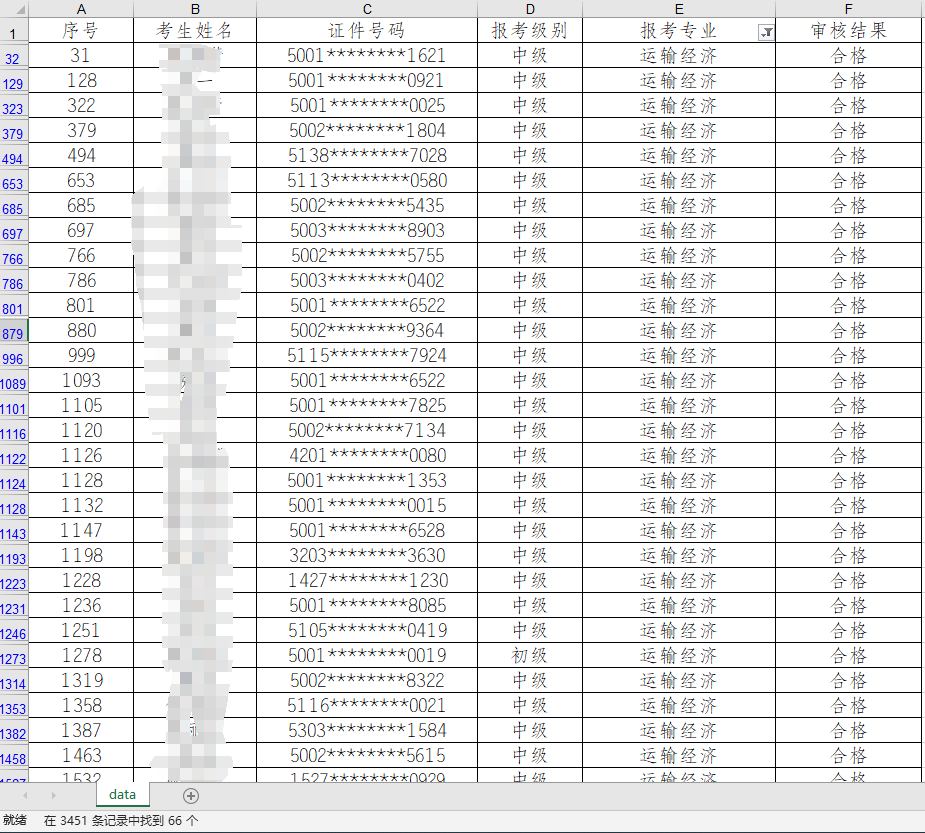Select cell with ID 5001********0921

pos(367,81)
